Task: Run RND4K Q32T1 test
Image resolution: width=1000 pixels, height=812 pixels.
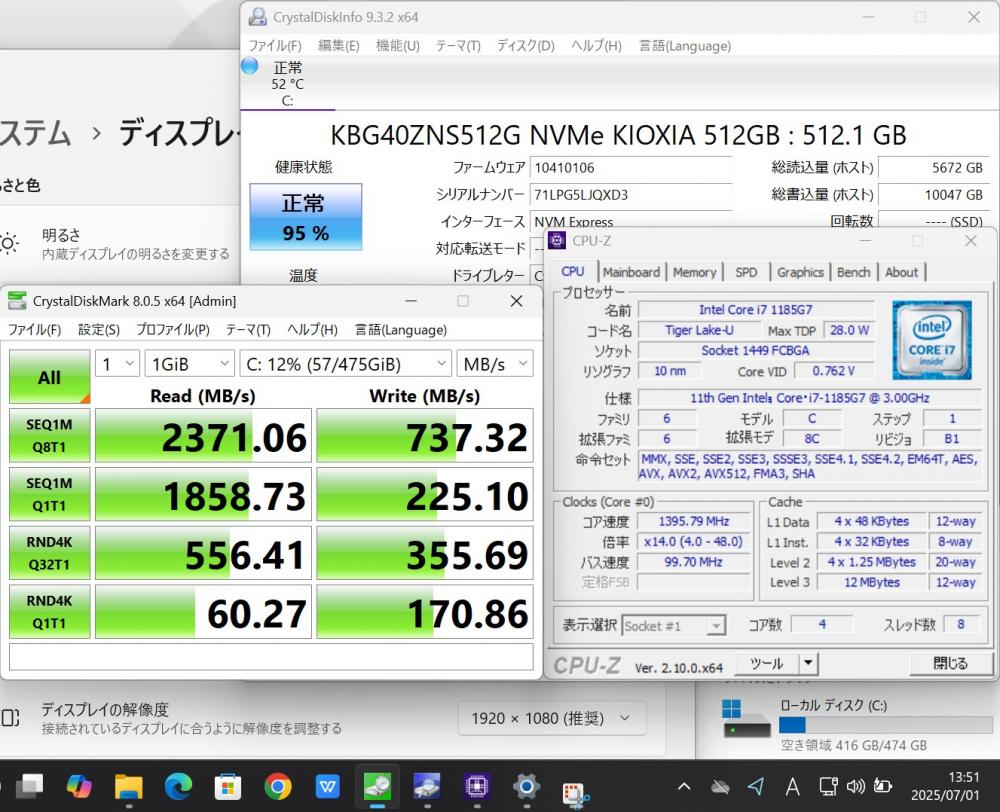Action: (50, 553)
